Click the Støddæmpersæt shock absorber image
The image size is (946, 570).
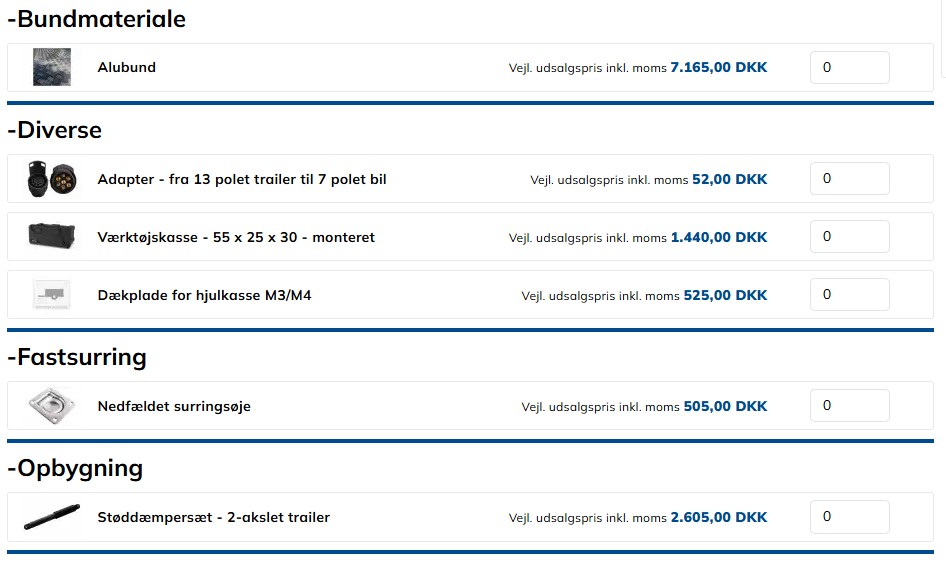pos(51,517)
